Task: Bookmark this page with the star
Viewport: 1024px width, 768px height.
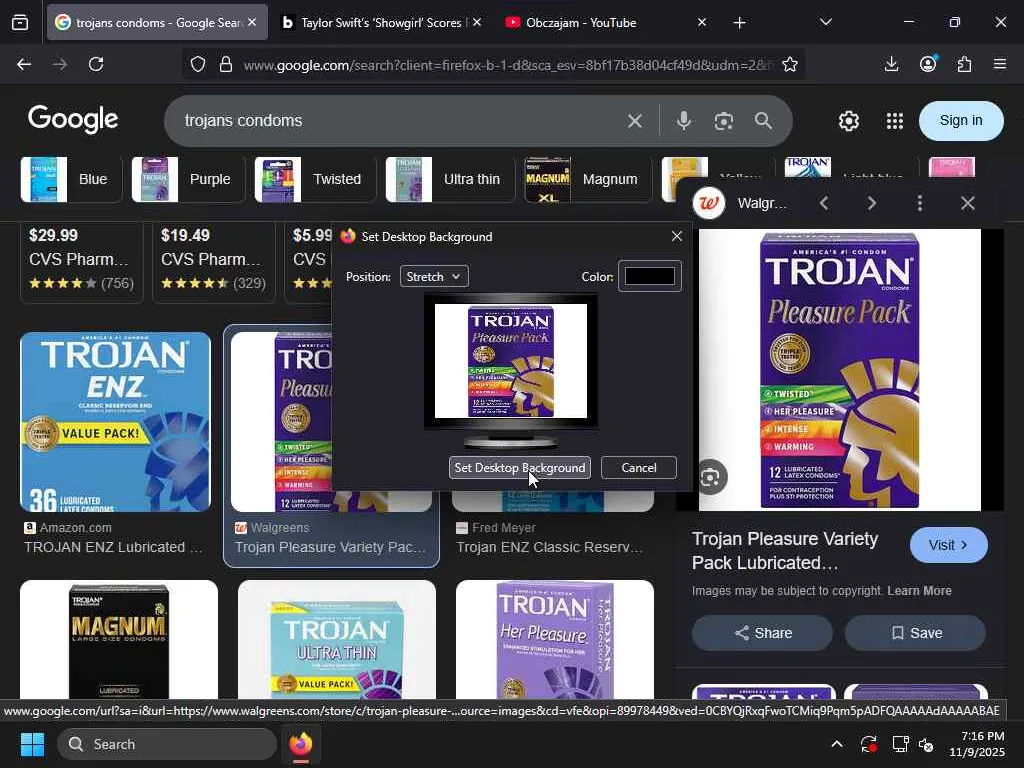Action: pos(790,64)
